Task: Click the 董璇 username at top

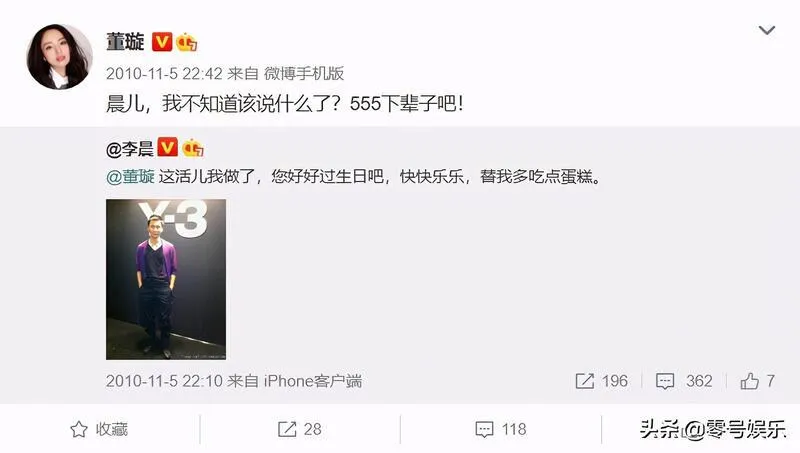Action: coord(126,42)
